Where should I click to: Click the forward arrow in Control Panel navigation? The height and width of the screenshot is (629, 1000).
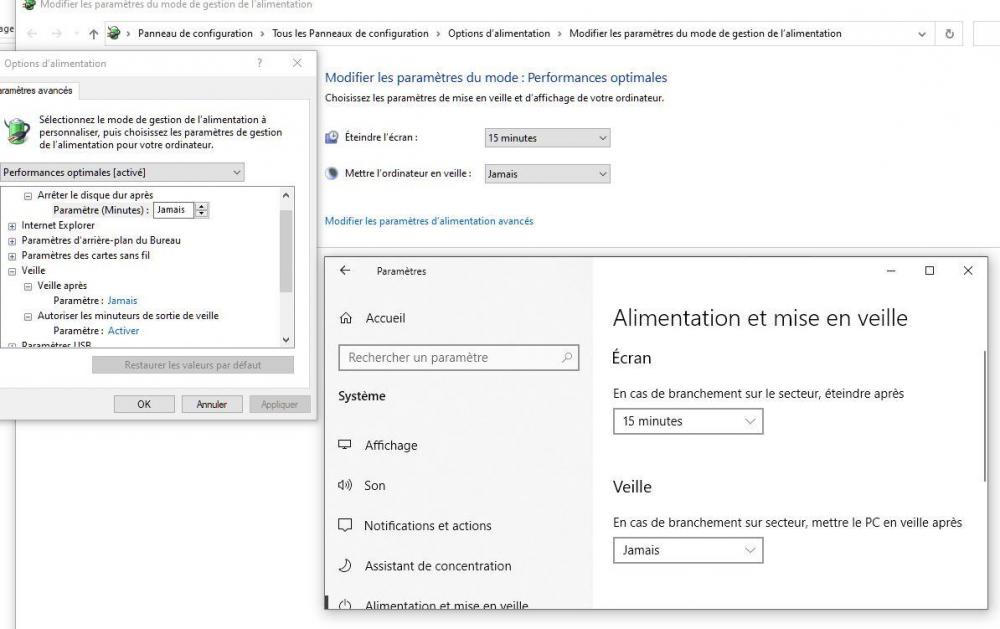pyautogui.click(x=56, y=34)
